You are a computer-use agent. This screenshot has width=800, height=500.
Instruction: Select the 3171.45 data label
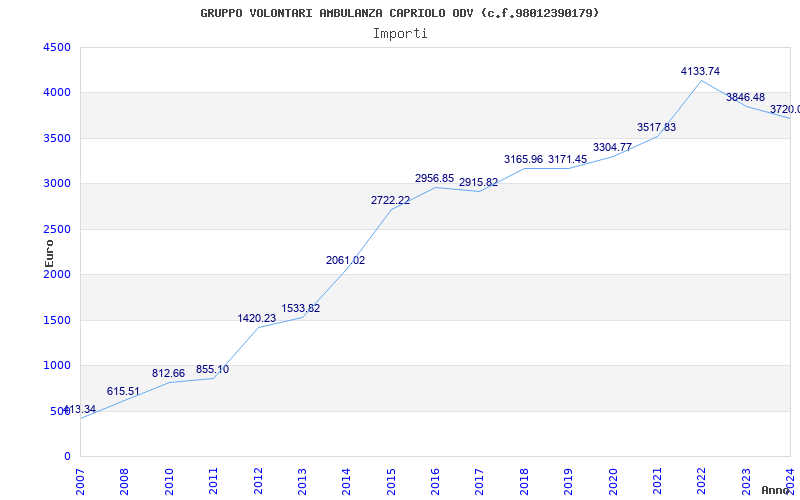(x=567, y=159)
